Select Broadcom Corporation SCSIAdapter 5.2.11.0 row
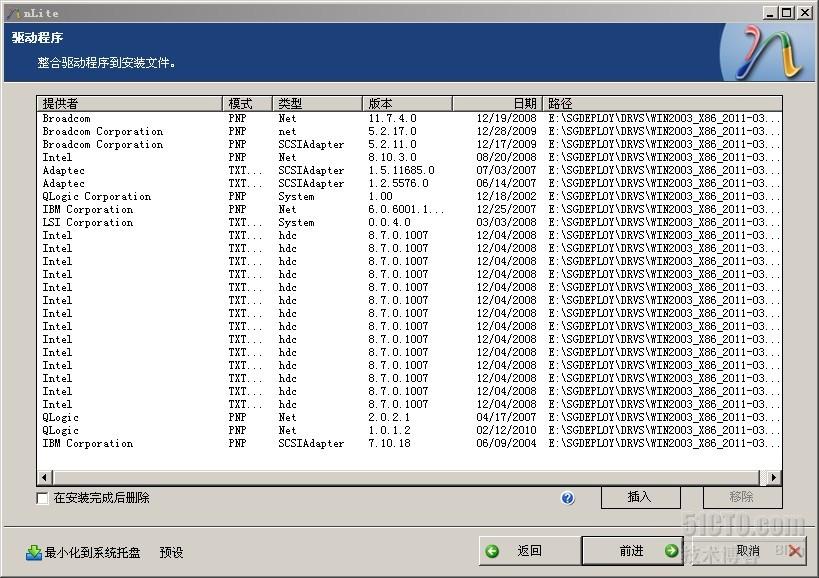 pos(410,145)
